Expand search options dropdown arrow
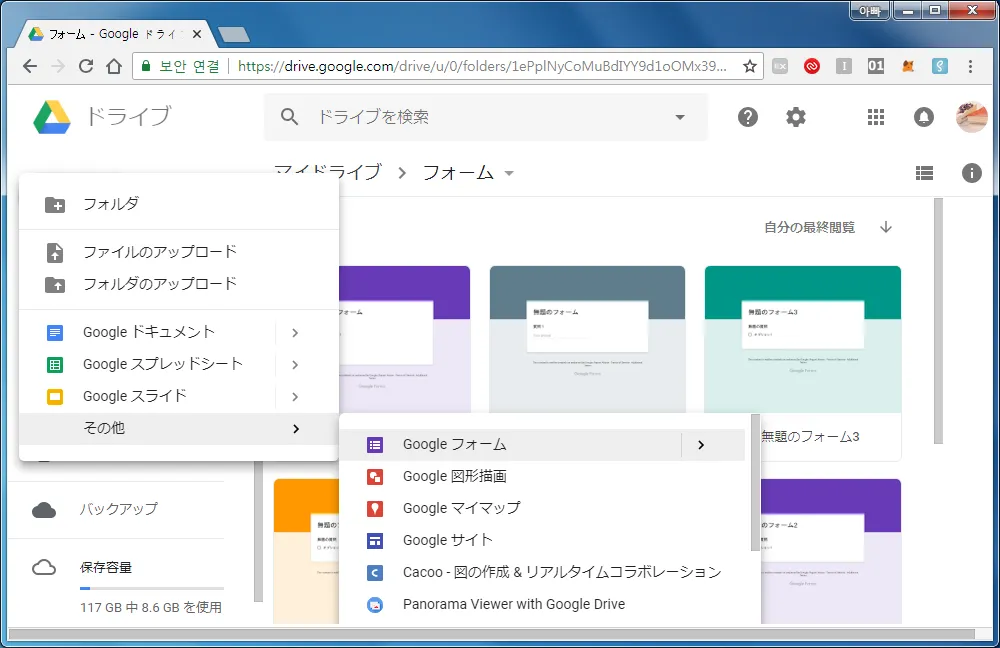The height and width of the screenshot is (648, 1000). (680, 117)
